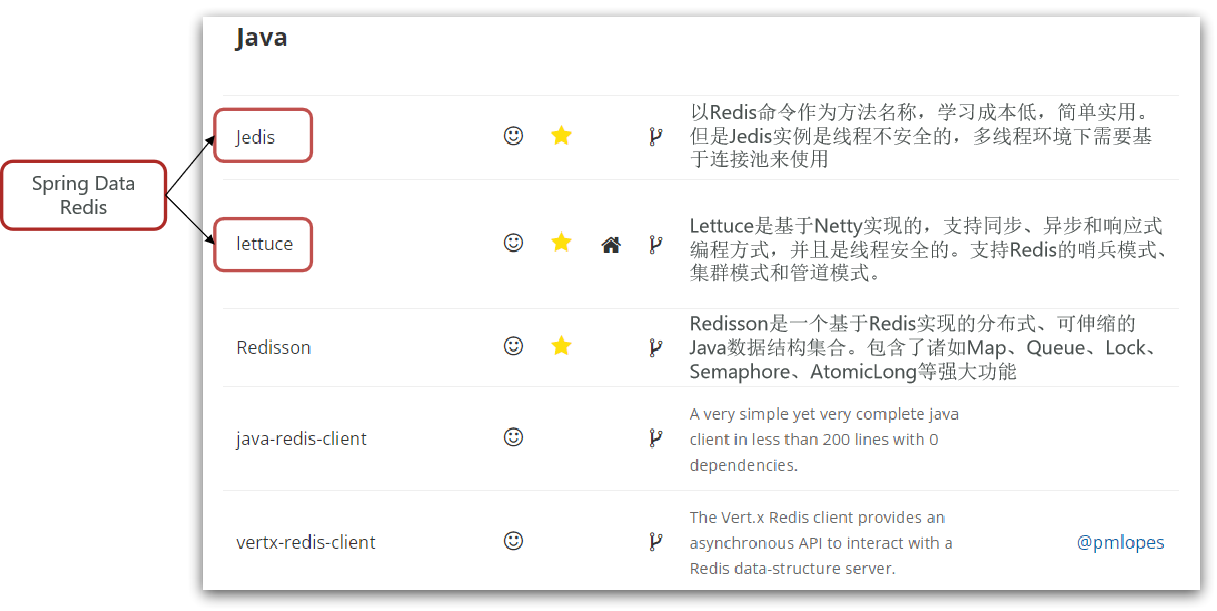Open the lettuce homepage house icon

click(x=611, y=244)
